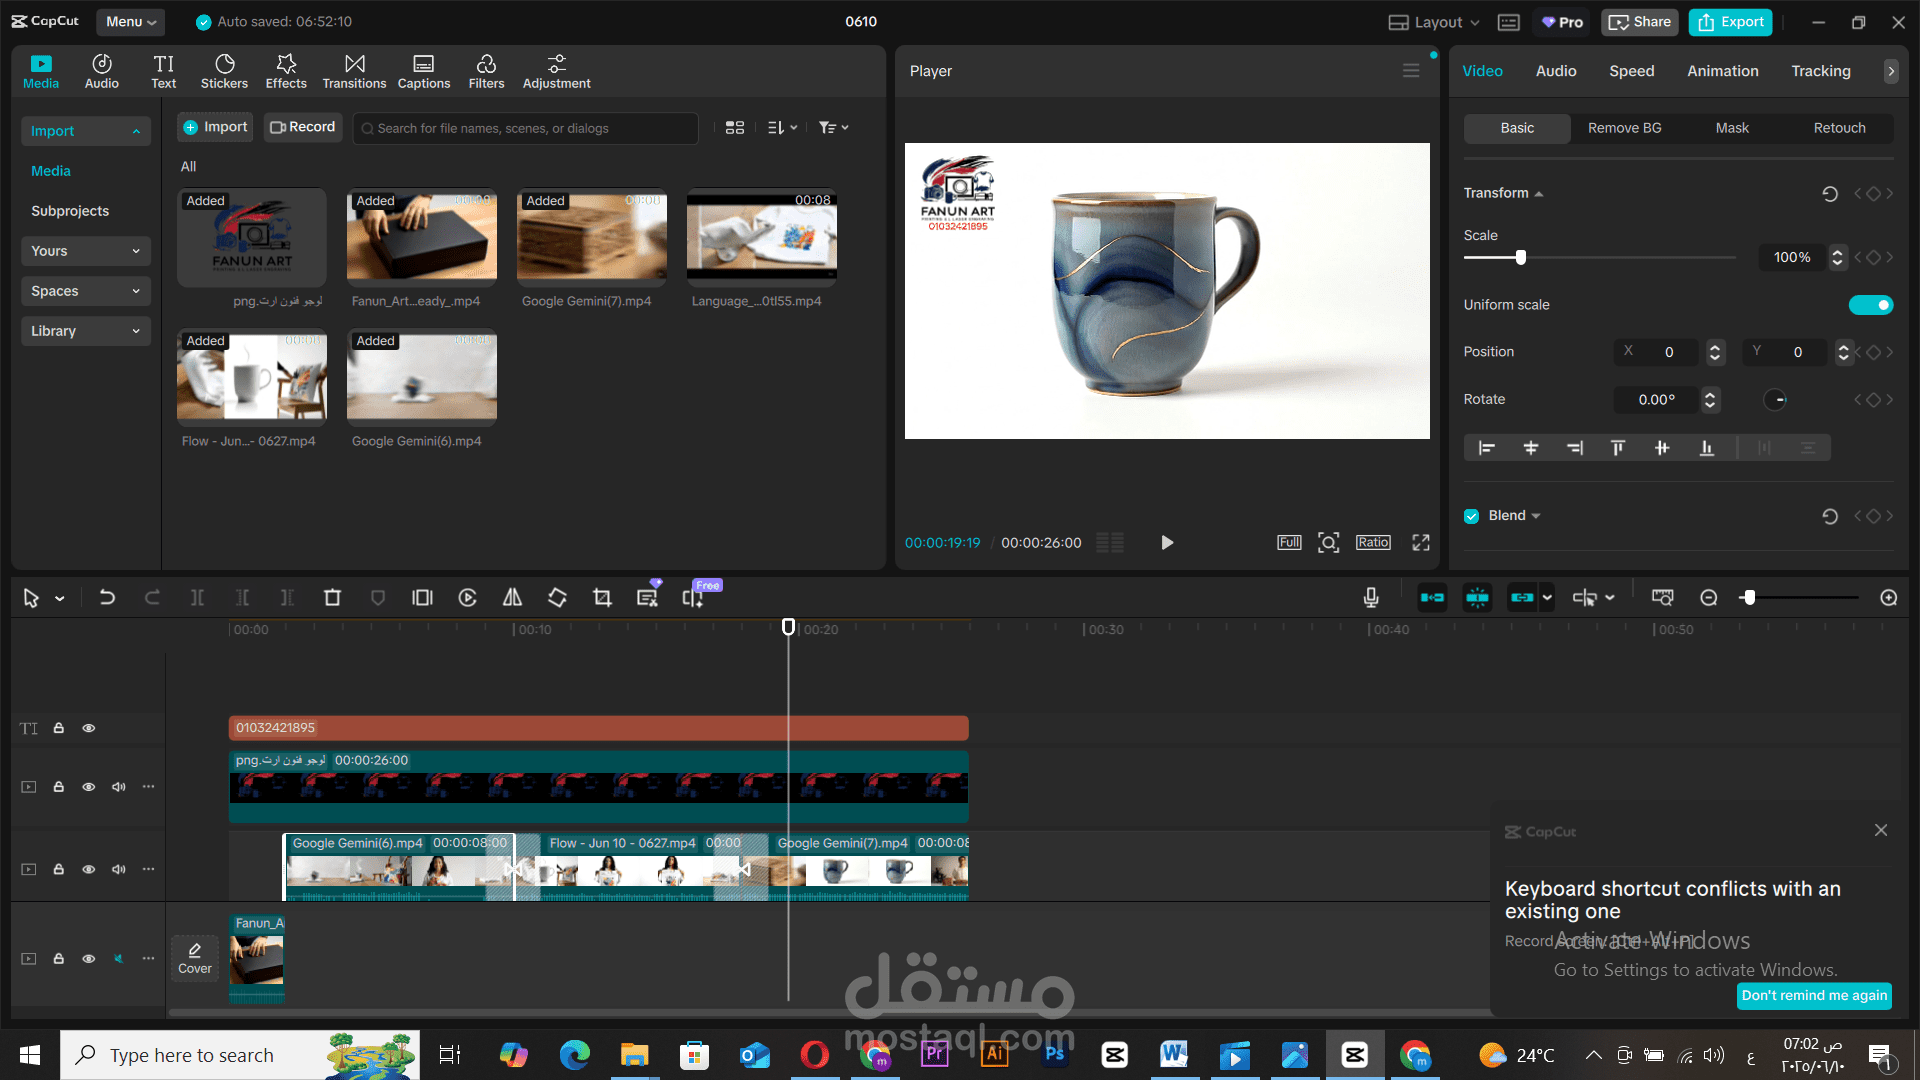
Task: Toggle the Uniform scale switch
Action: (x=1870, y=305)
